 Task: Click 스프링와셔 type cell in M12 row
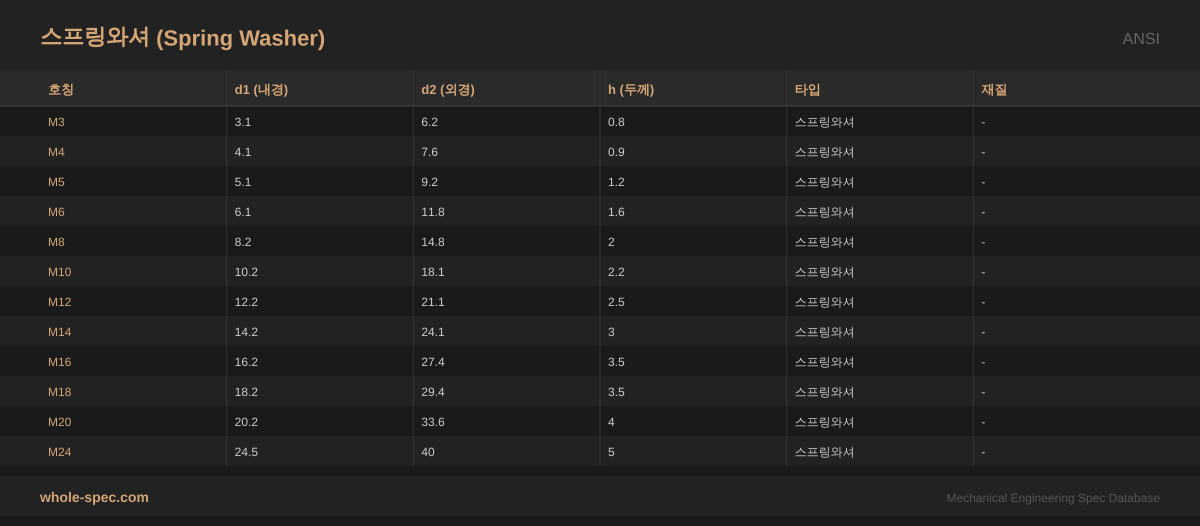(825, 302)
